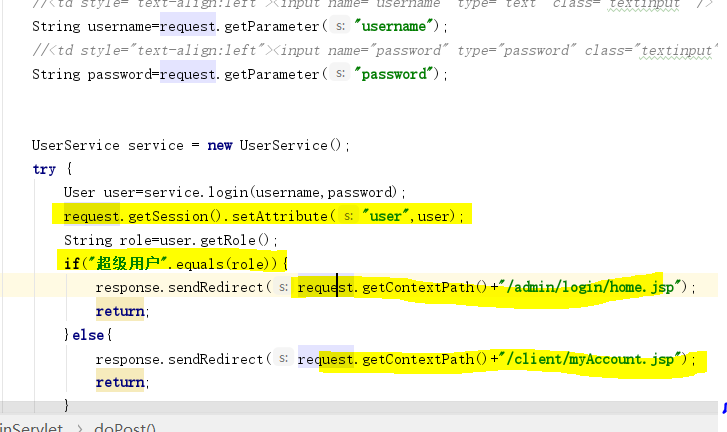Click getContextPath() in the admin redirect line

pos(424,287)
